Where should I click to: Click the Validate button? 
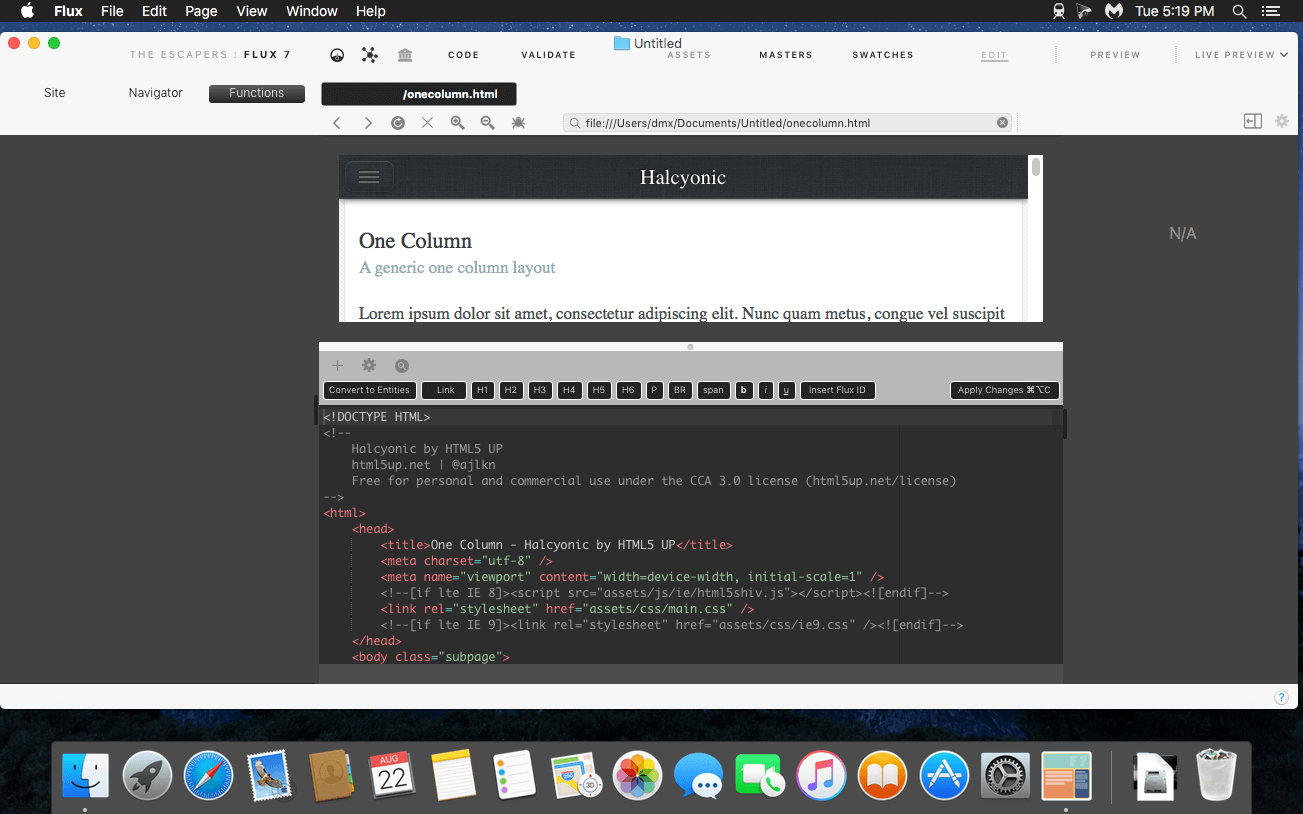(549, 55)
